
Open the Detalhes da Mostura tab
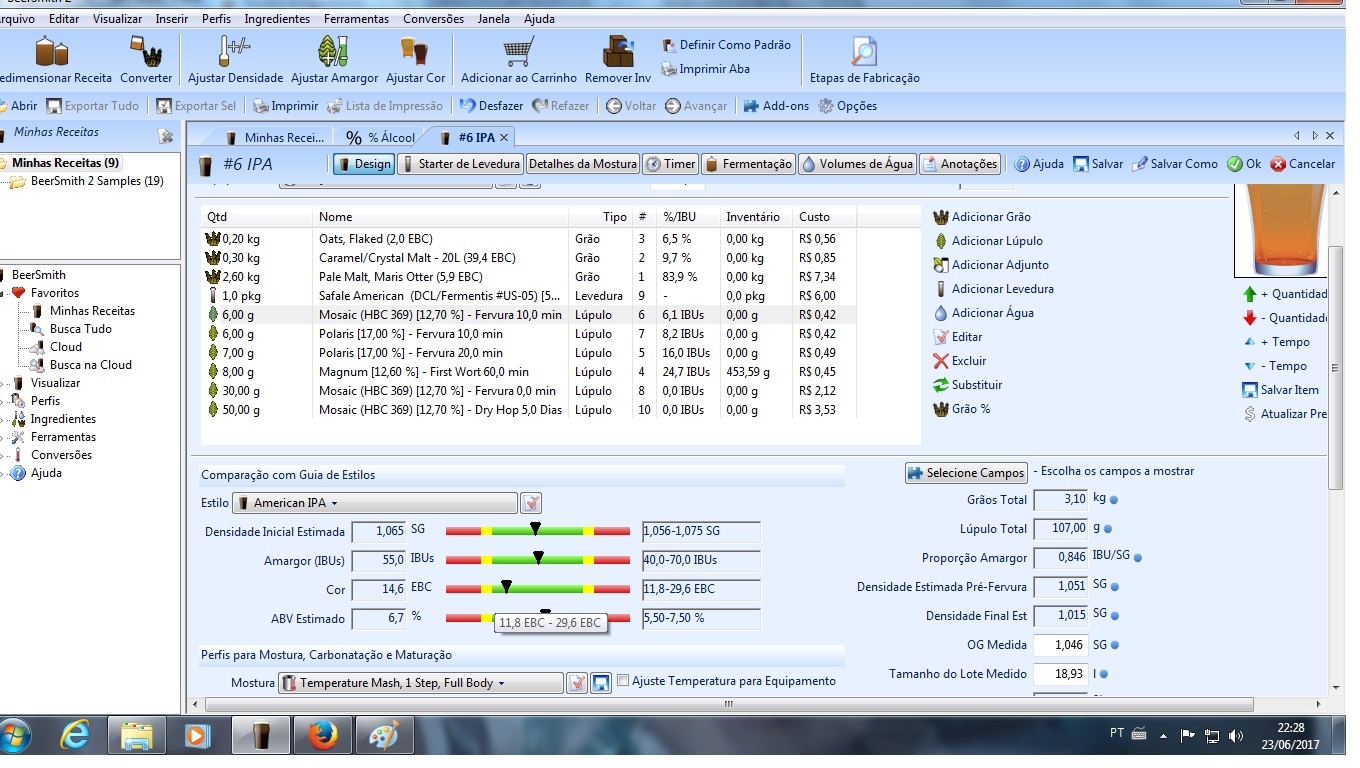coord(582,164)
